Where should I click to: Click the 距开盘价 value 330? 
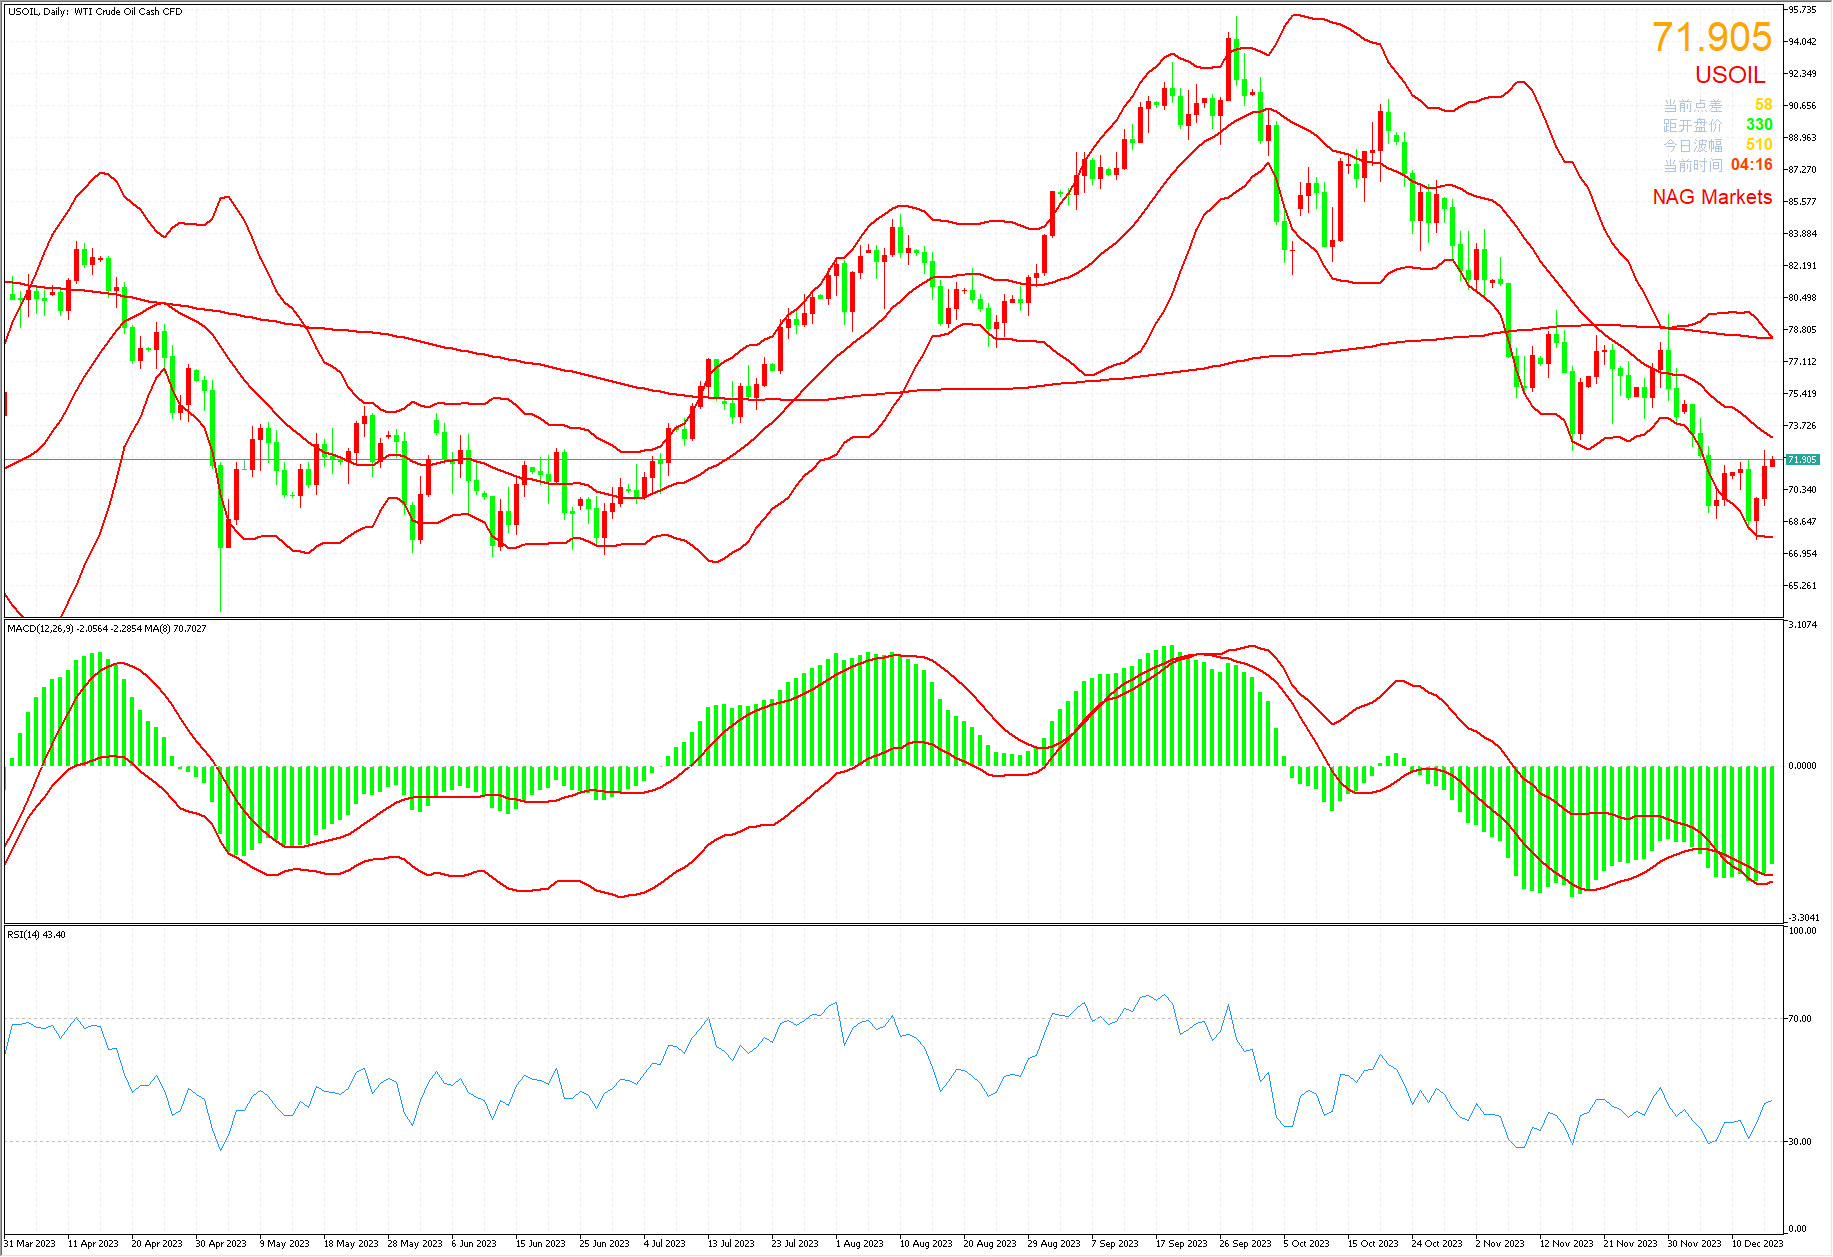pyautogui.click(x=1759, y=125)
